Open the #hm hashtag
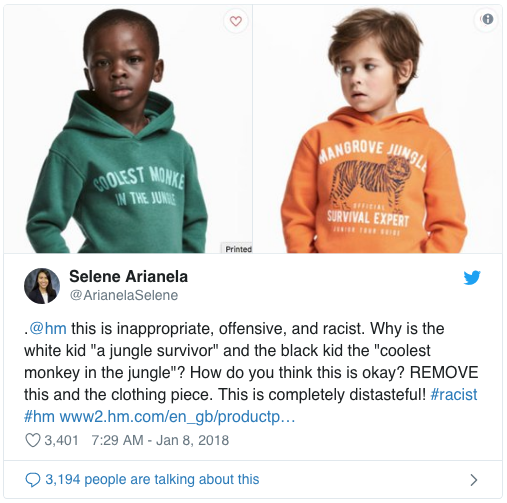507x503 pixels. (x=39, y=417)
